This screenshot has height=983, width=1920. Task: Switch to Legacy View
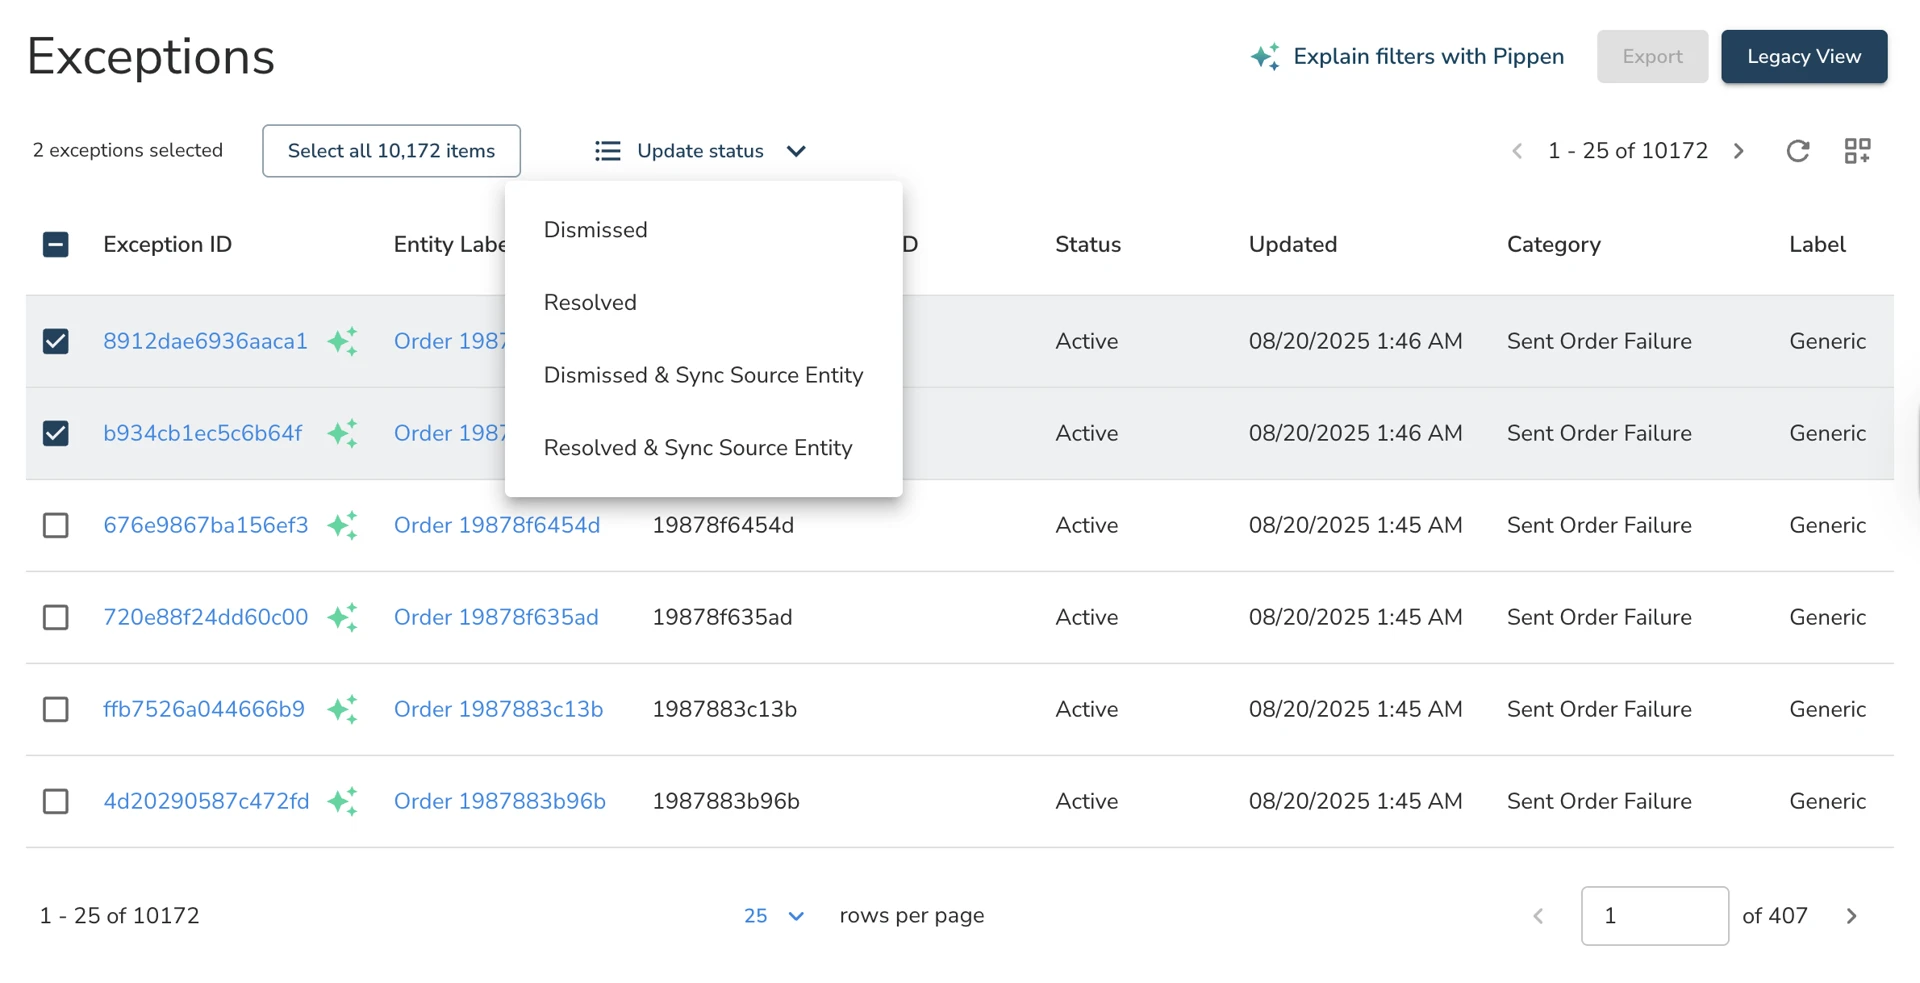(1804, 57)
